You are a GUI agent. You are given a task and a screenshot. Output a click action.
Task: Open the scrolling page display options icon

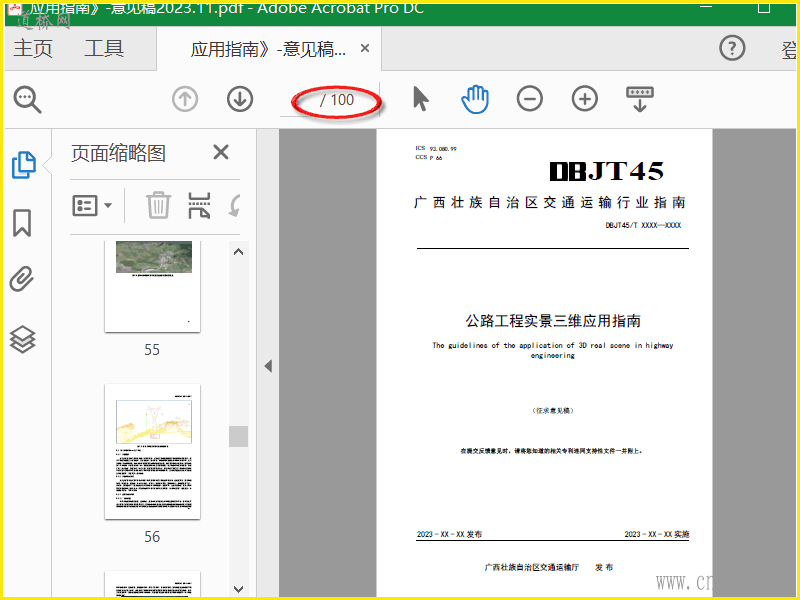pyautogui.click(x=640, y=99)
